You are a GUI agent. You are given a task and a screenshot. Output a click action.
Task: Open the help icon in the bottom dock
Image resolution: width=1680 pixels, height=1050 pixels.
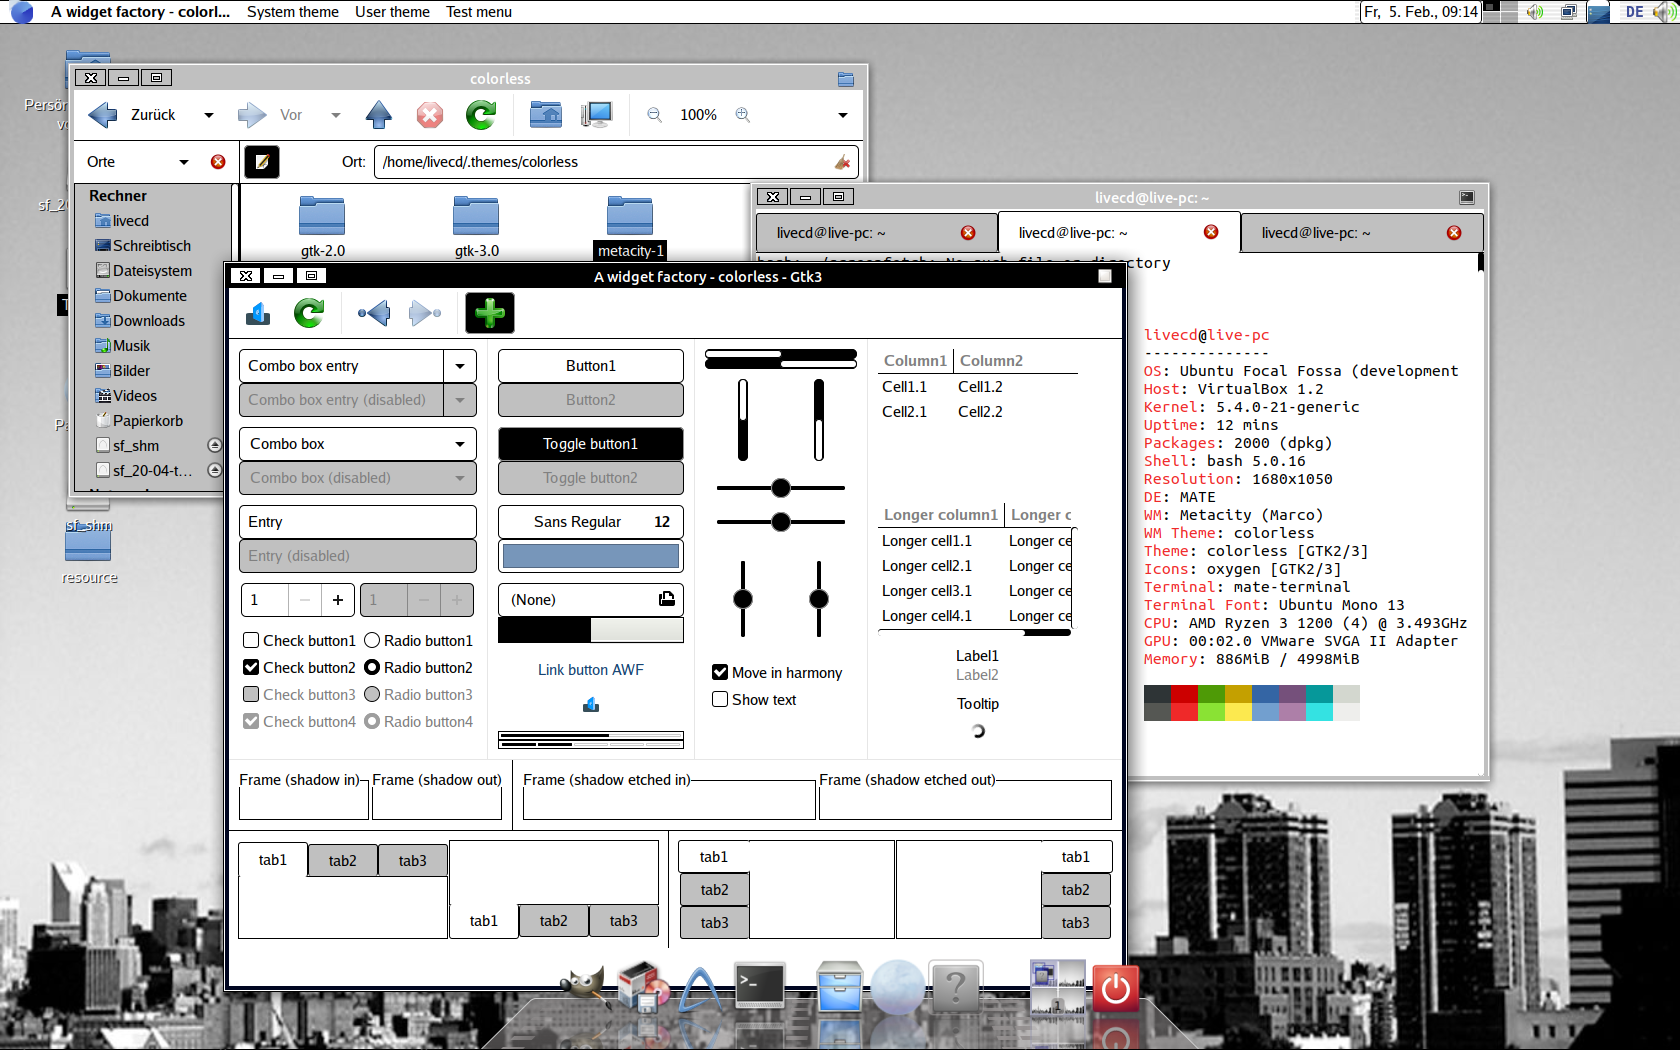956,988
